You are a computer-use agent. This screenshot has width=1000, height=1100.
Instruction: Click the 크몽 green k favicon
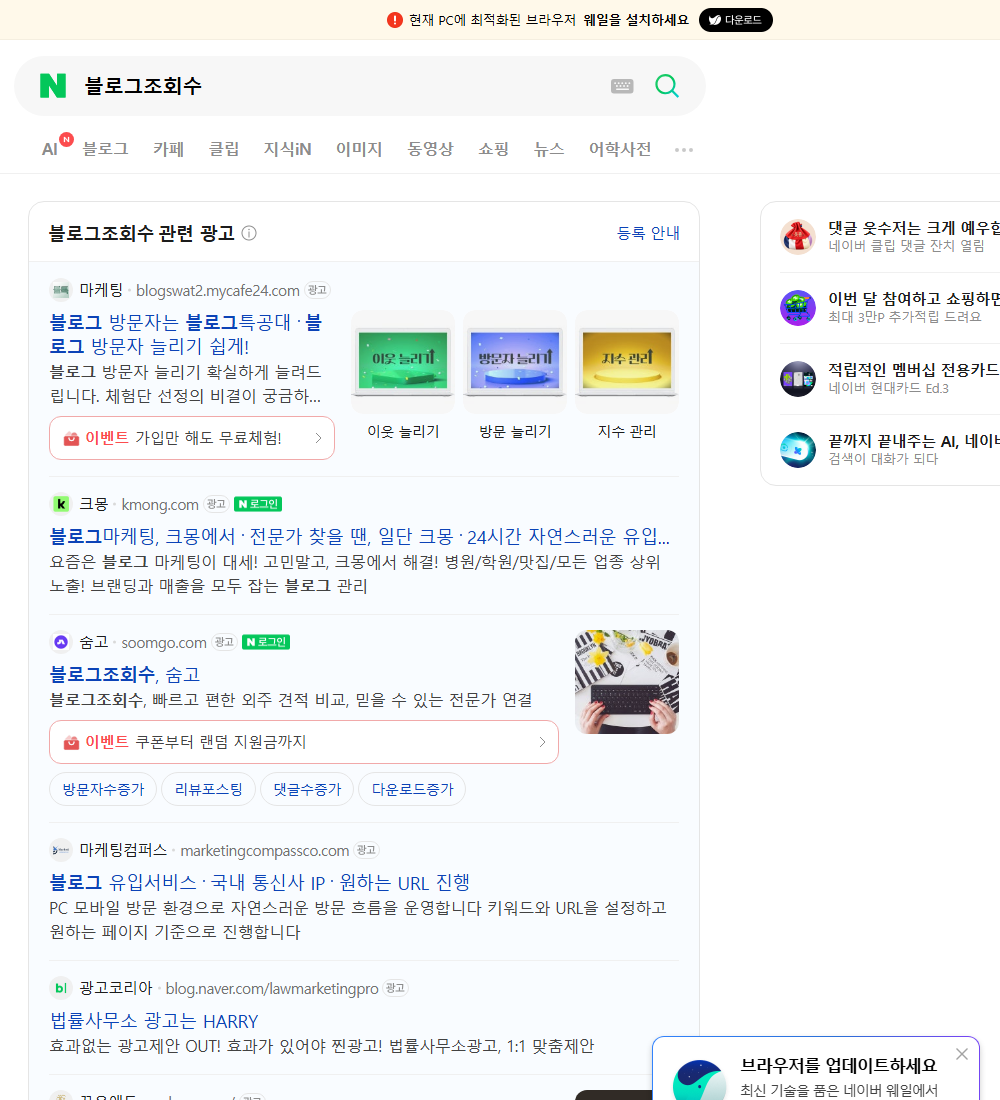coord(61,504)
